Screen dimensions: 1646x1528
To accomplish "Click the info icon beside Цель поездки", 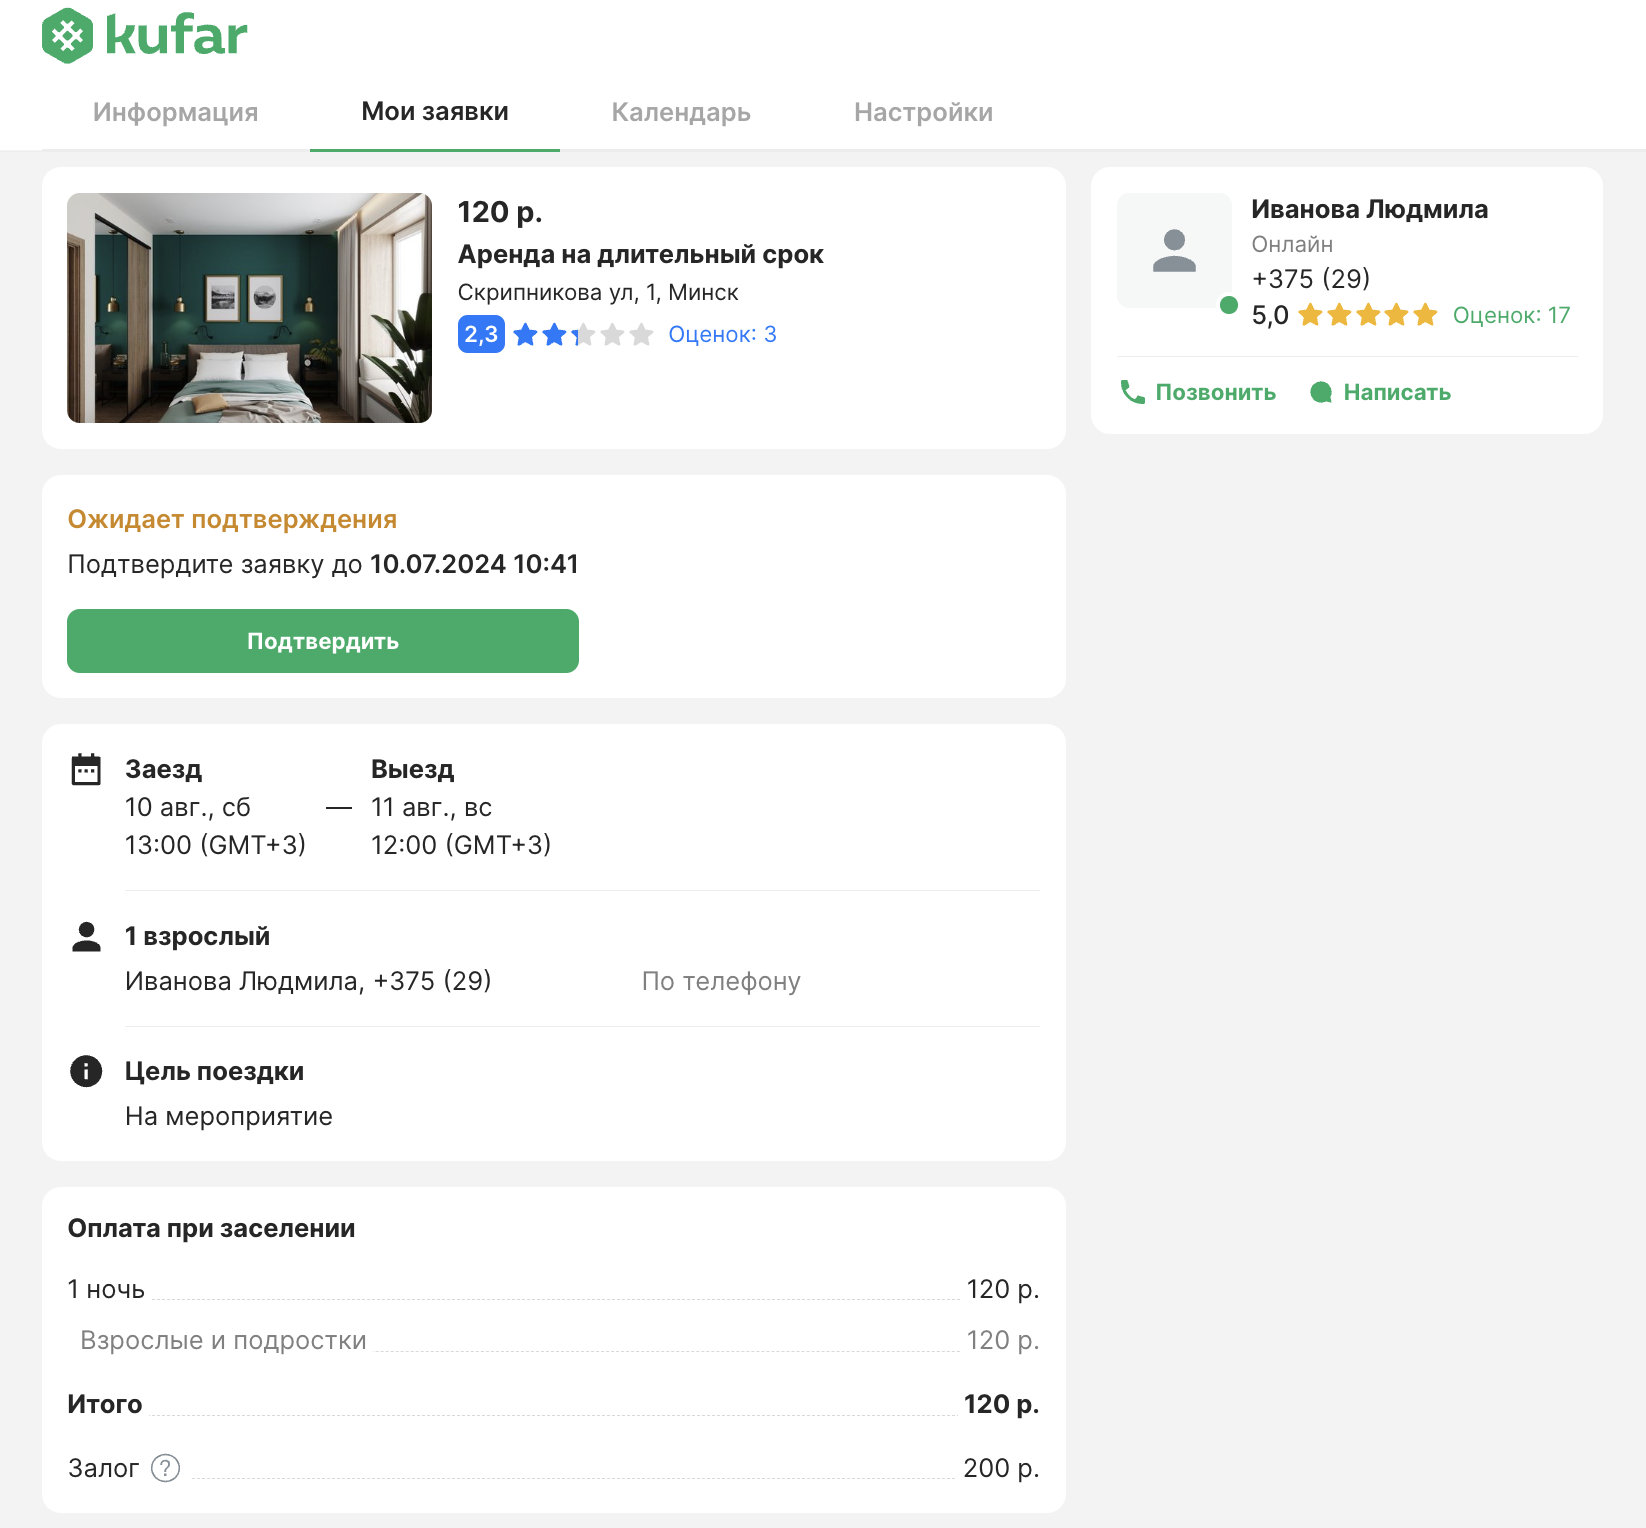I will pyautogui.click(x=86, y=1071).
